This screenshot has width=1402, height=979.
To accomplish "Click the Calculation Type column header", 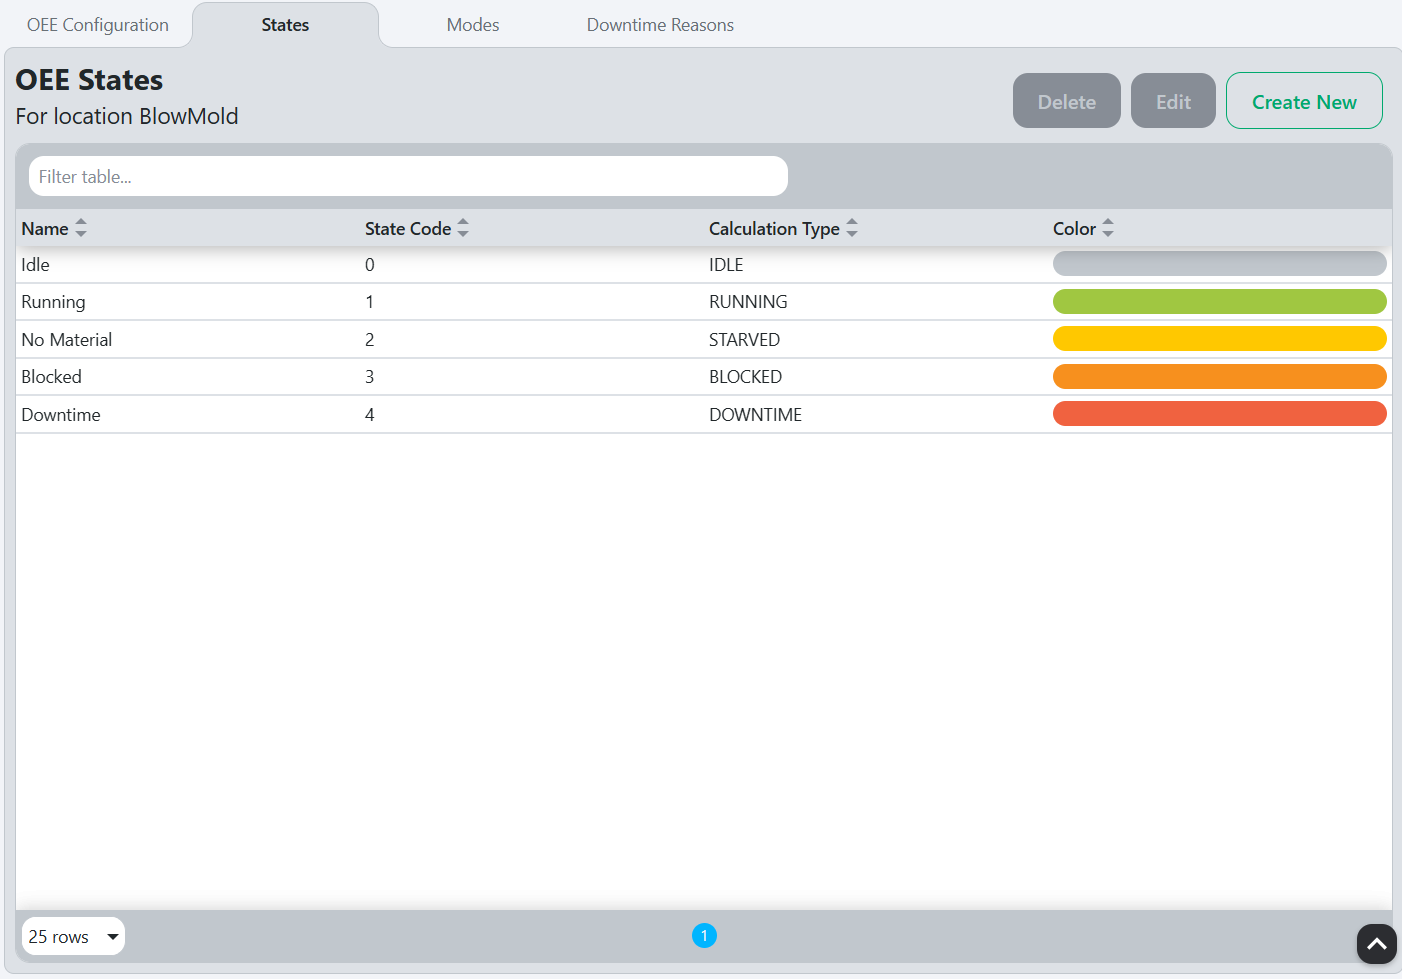I will [x=774, y=229].
